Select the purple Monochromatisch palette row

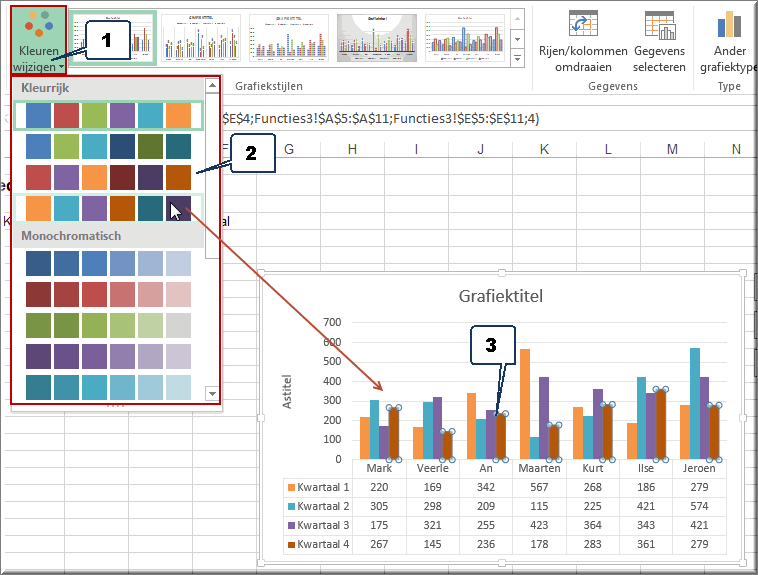[x=108, y=357]
